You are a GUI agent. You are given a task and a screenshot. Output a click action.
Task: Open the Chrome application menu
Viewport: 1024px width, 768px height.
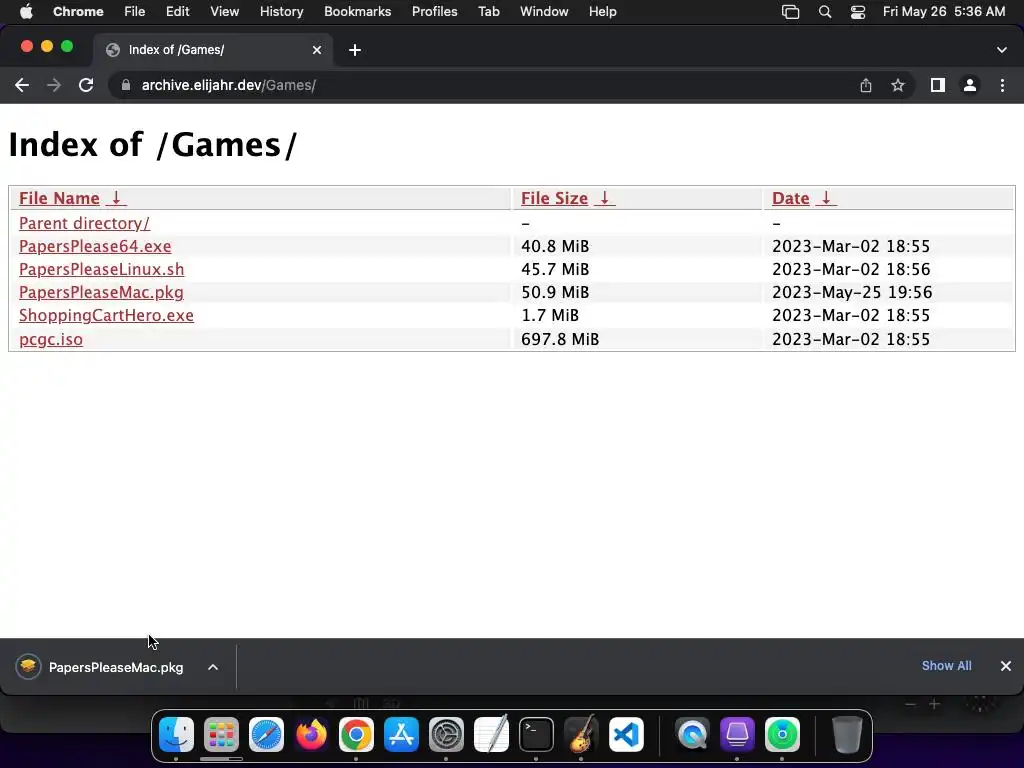pos(78,12)
